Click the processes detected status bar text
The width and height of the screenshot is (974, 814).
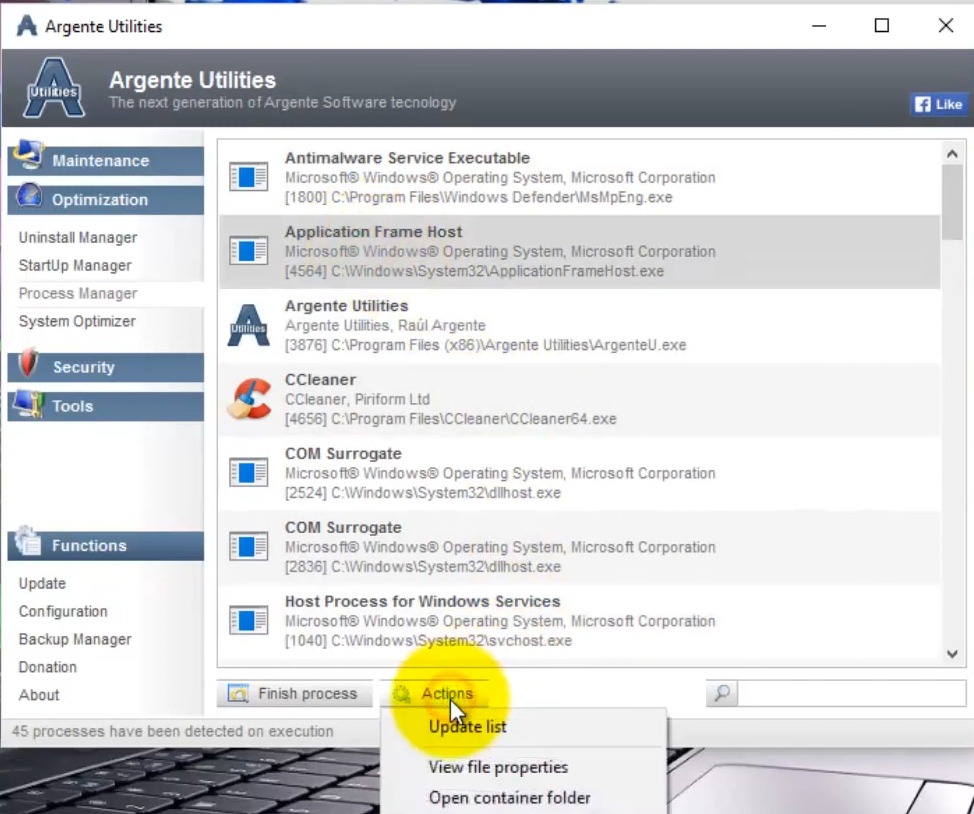pyautogui.click(x=173, y=731)
